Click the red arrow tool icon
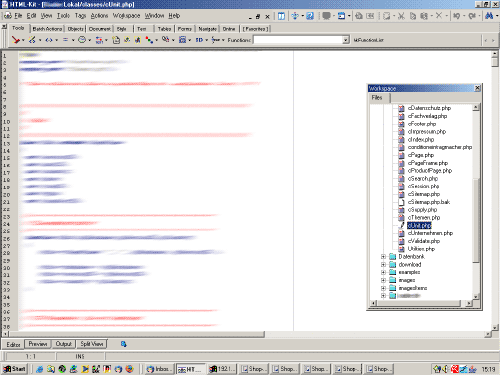 coord(15,40)
